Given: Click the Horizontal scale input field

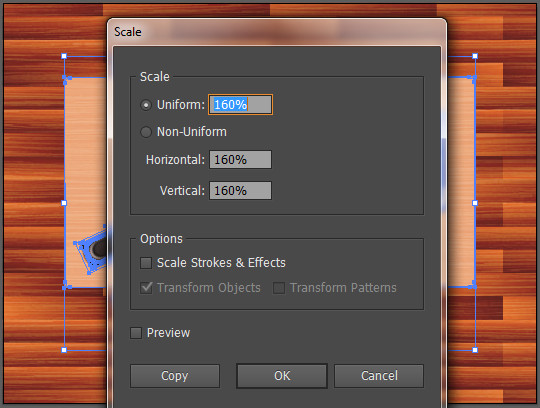Looking at the screenshot, I should [240, 160].
